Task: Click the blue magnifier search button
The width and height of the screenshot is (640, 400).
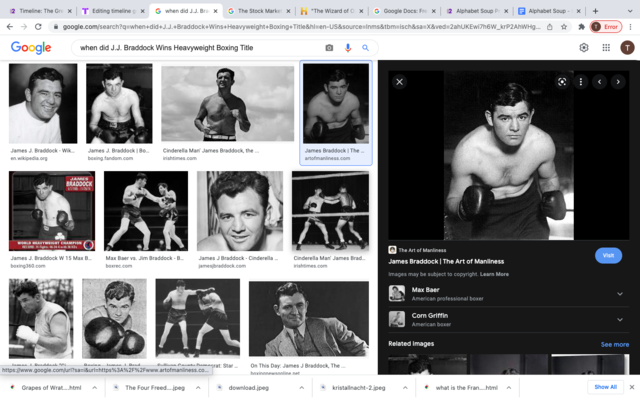Action: (365, 48)
